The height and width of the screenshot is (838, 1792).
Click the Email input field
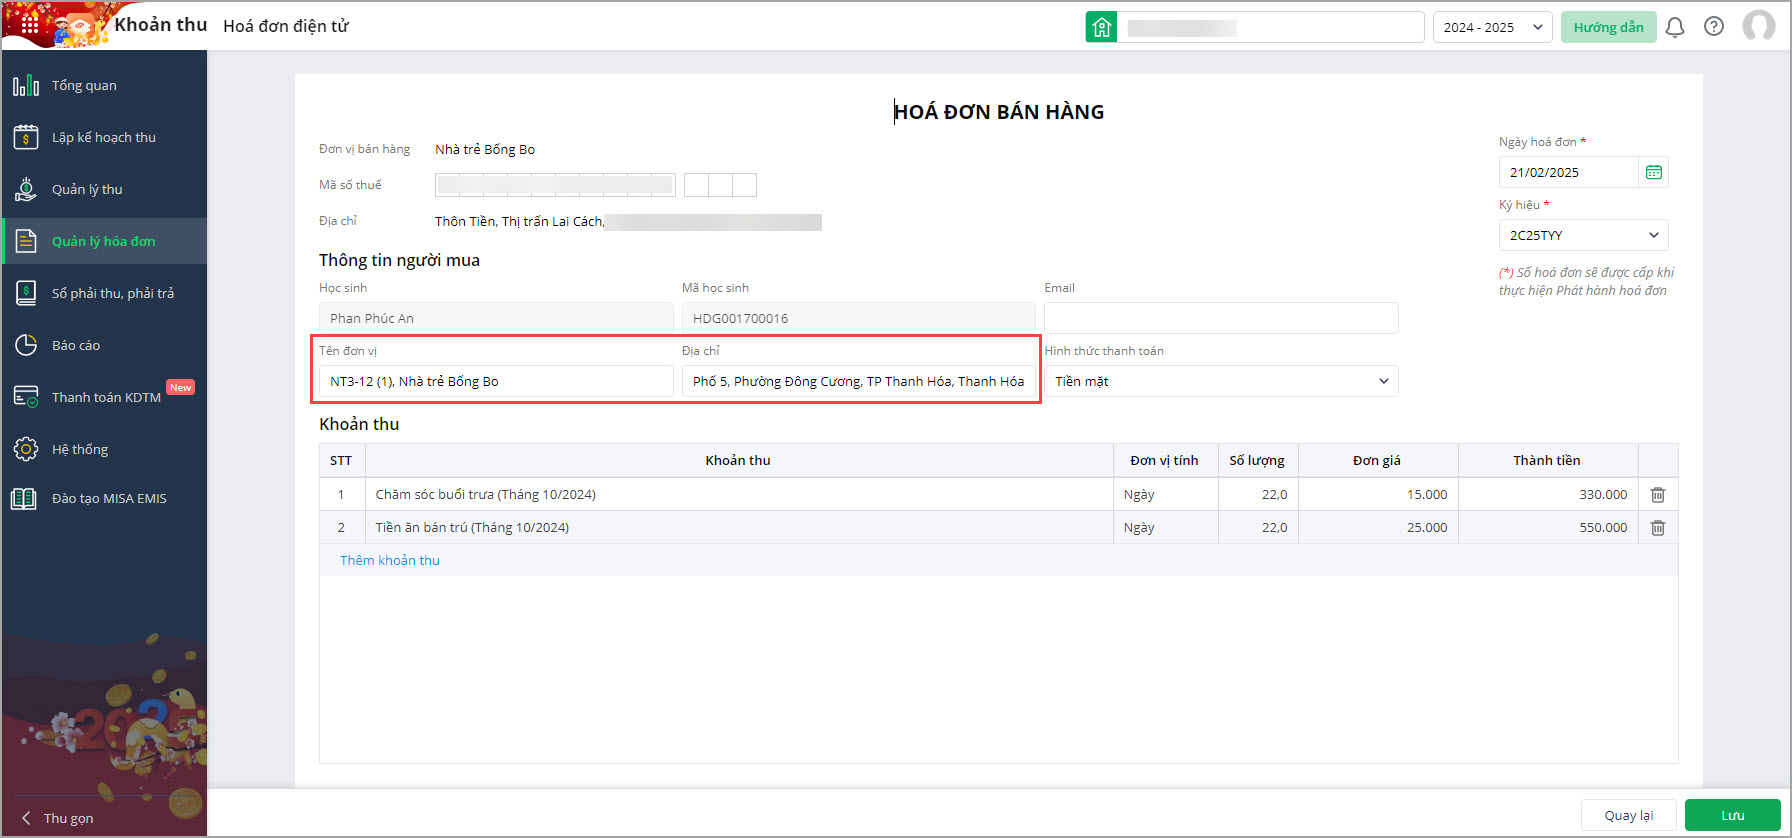pos(1220,318)
